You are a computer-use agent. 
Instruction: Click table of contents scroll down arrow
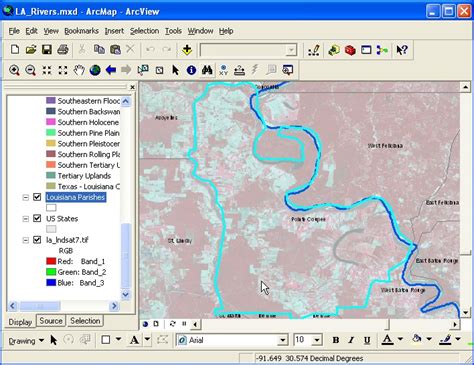pyautogui.click(x=126, y=295)
